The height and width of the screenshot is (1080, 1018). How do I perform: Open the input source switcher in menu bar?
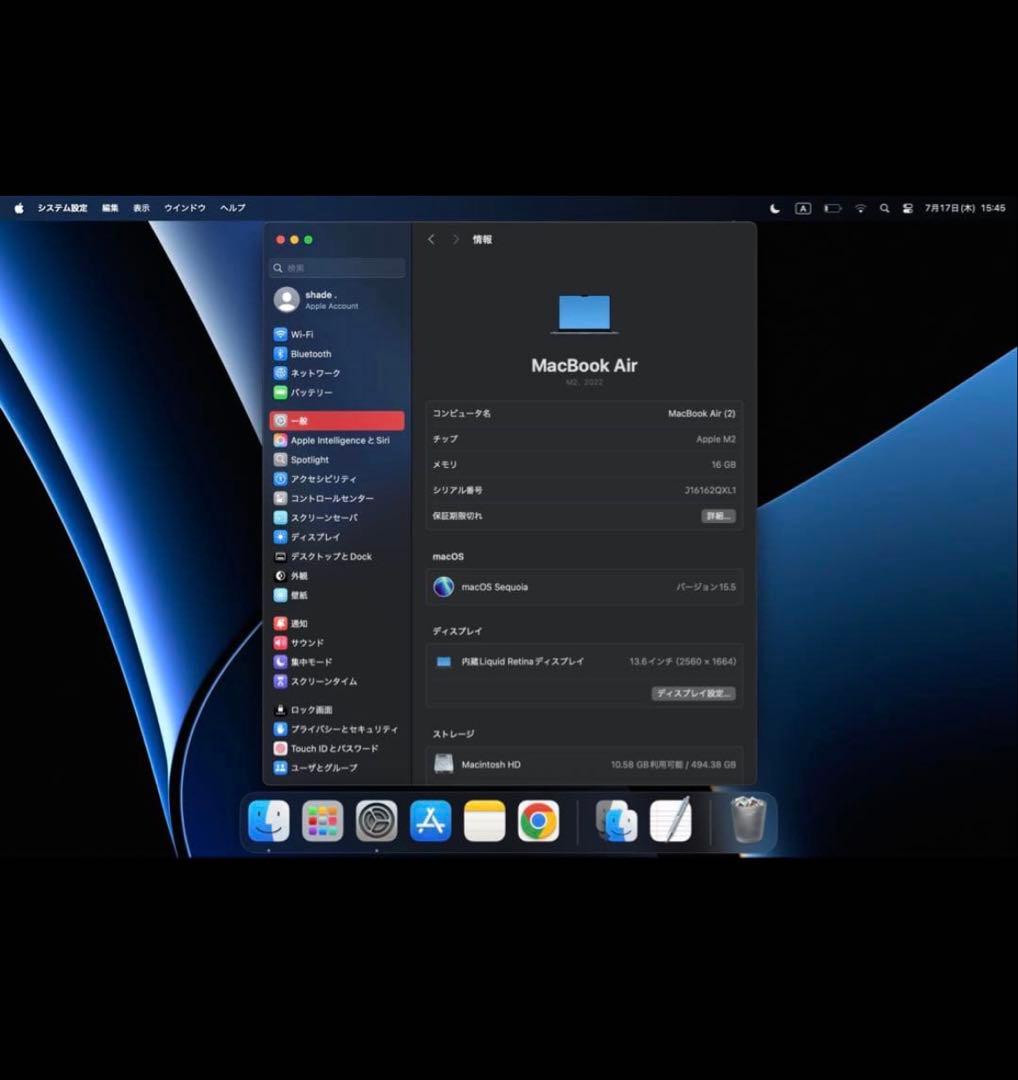[x=802, y=208]
